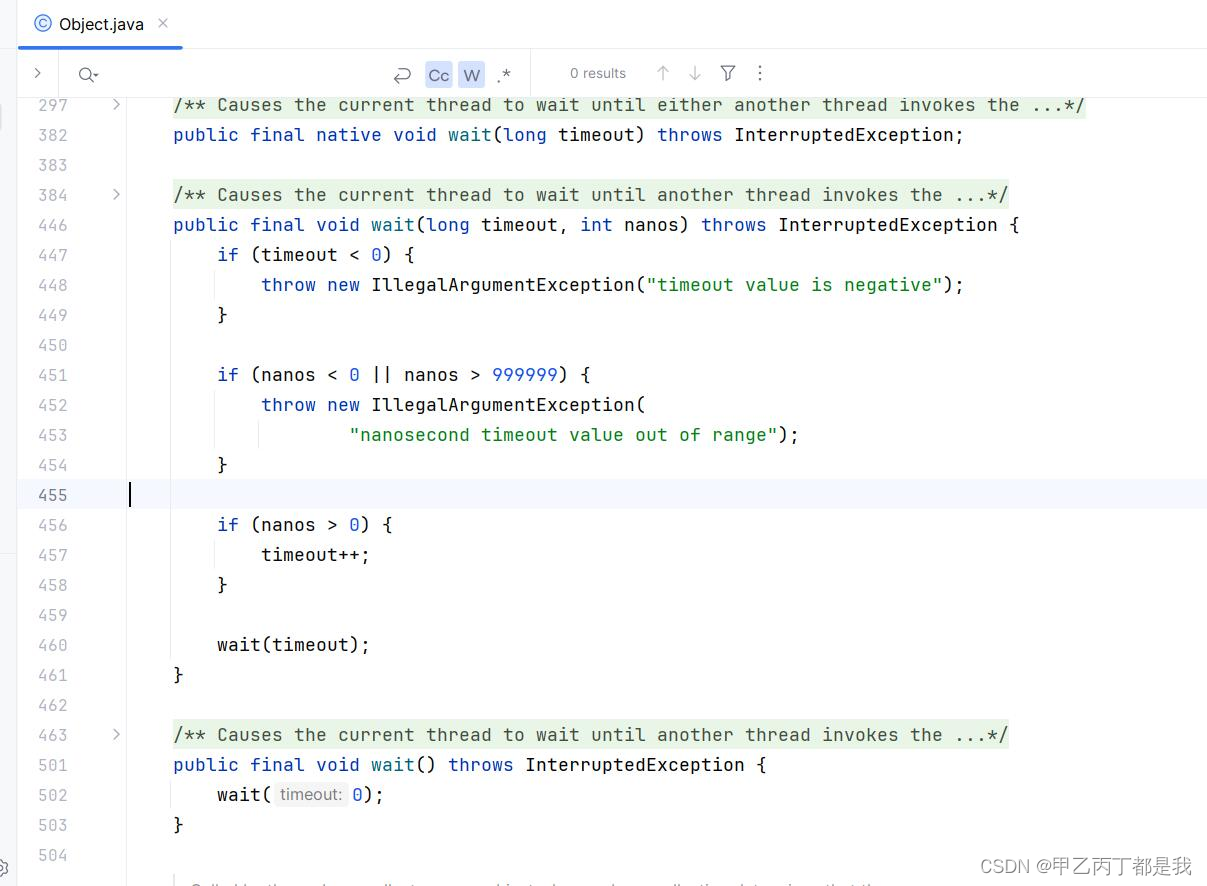Enable the .* regex search option
The width and height of the screenshot is (1207, 886).
pyautogui.click(x=504, y=74)
